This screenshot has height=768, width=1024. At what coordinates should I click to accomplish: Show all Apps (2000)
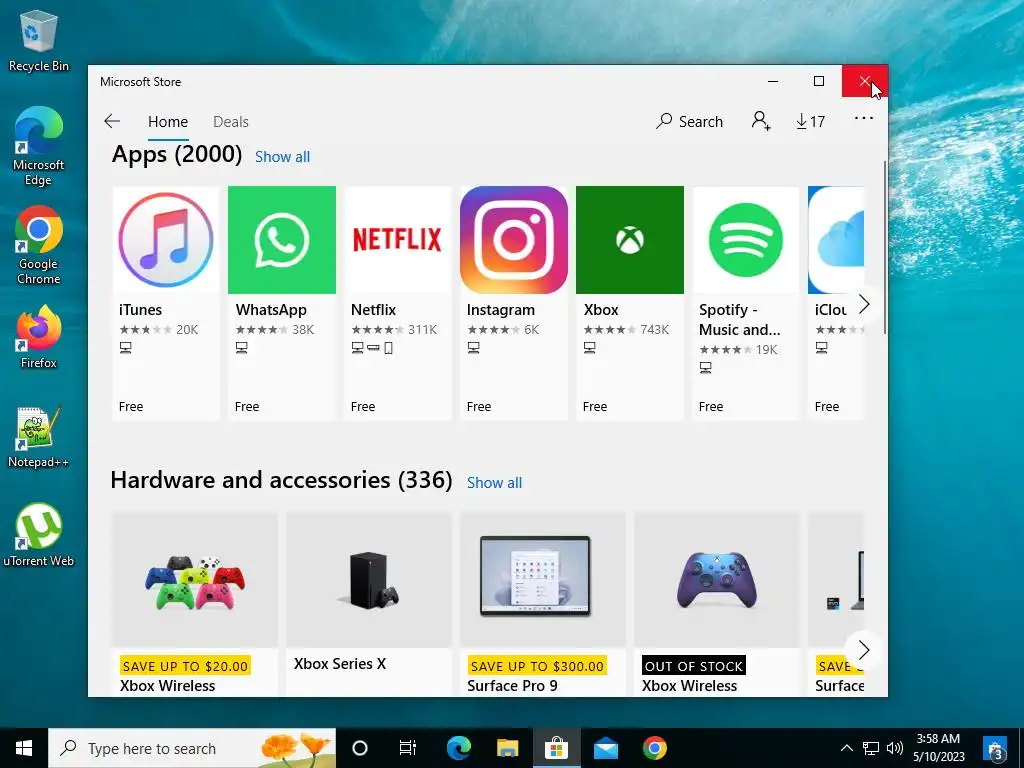point(282,157)
